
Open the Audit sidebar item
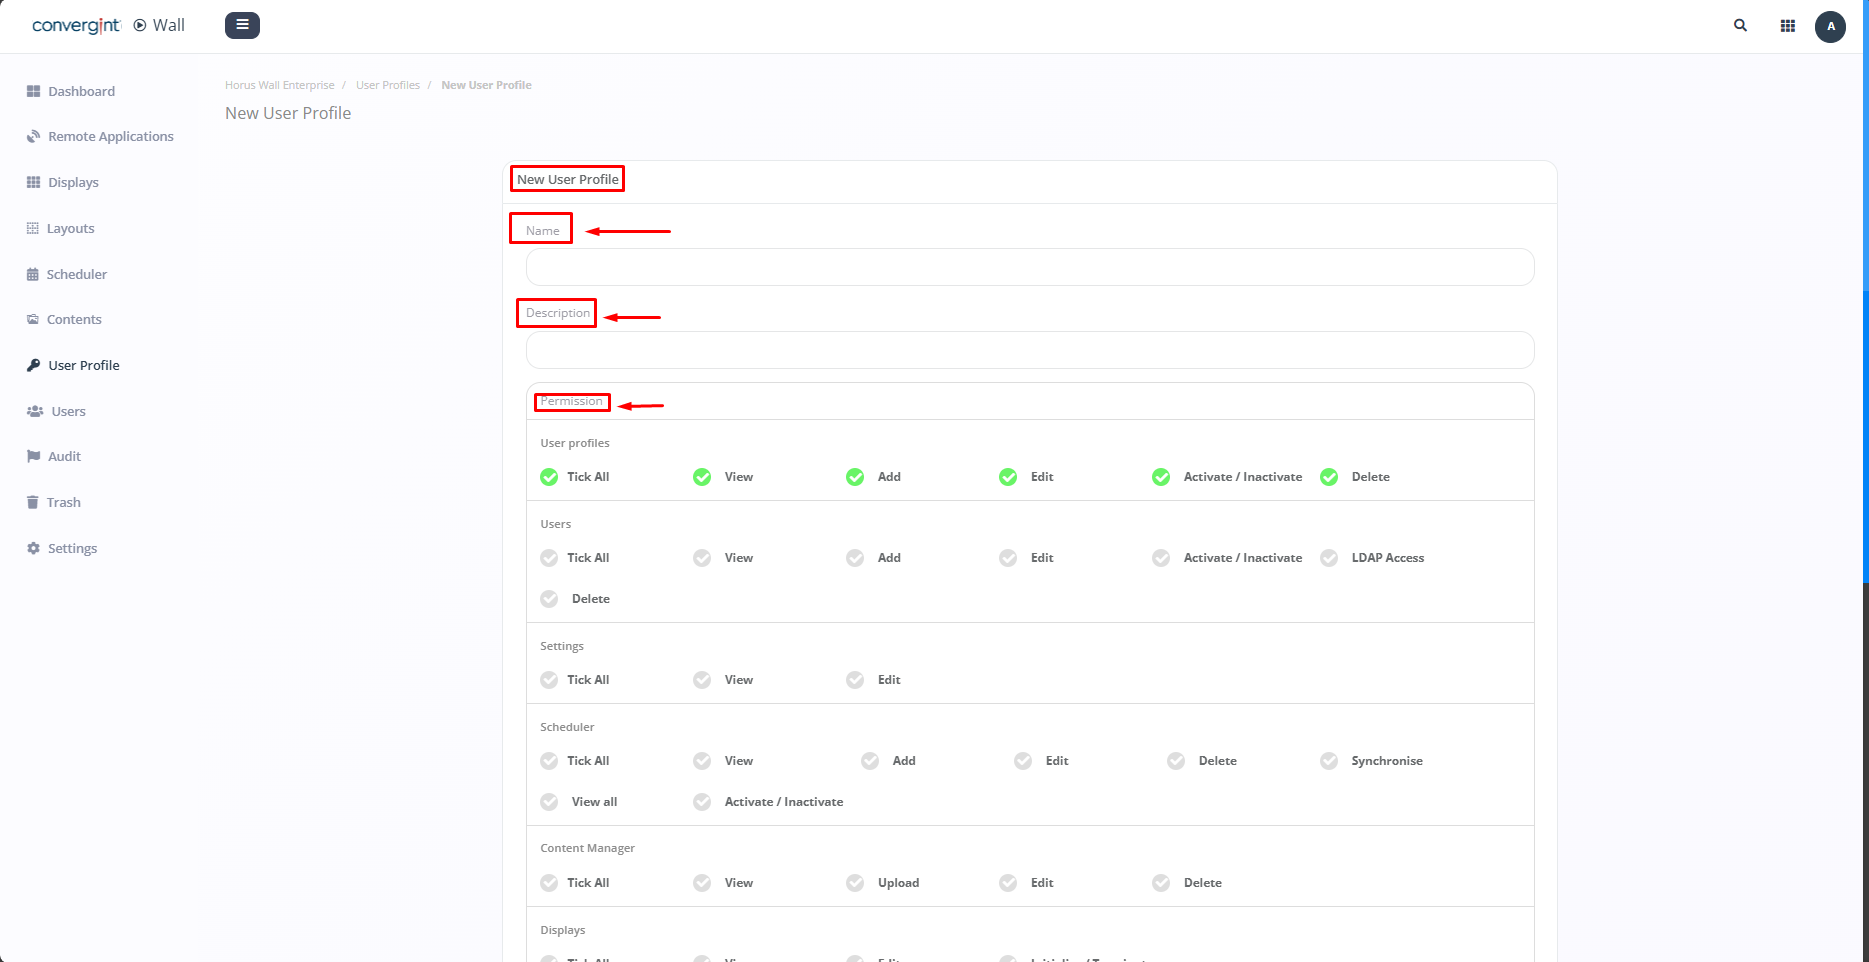click(x=64, y=457)
